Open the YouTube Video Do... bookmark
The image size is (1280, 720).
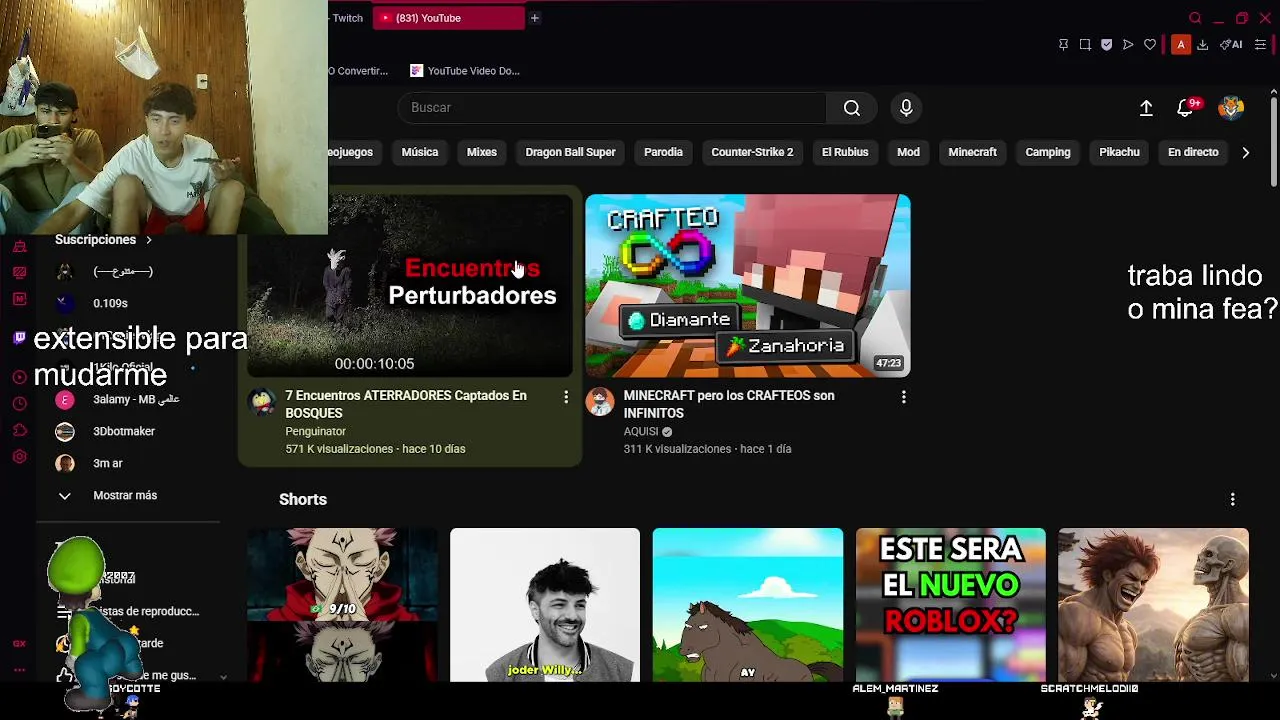coord(465,71)
